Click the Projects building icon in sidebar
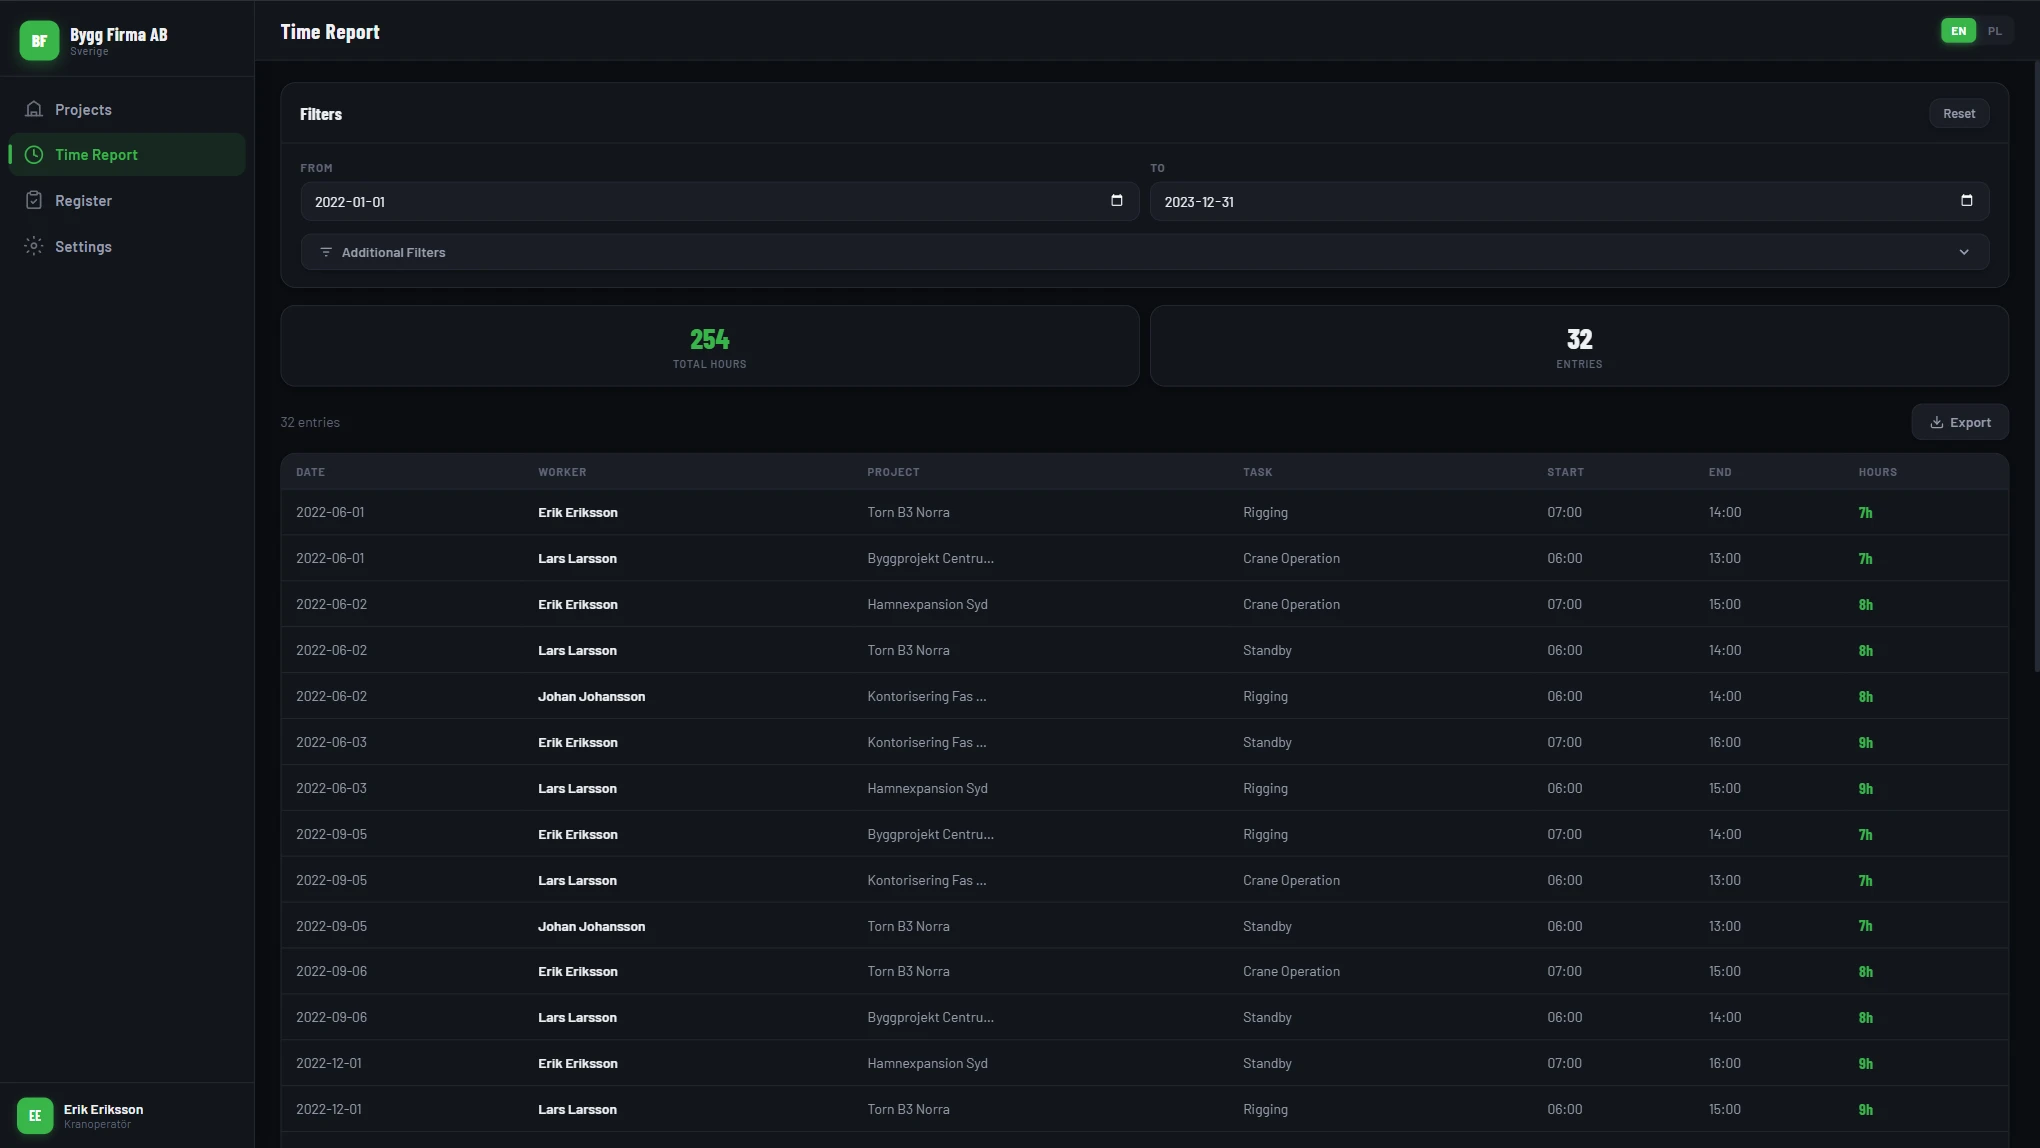This screenshot has width=2040, height=1148. click(34, 109)
